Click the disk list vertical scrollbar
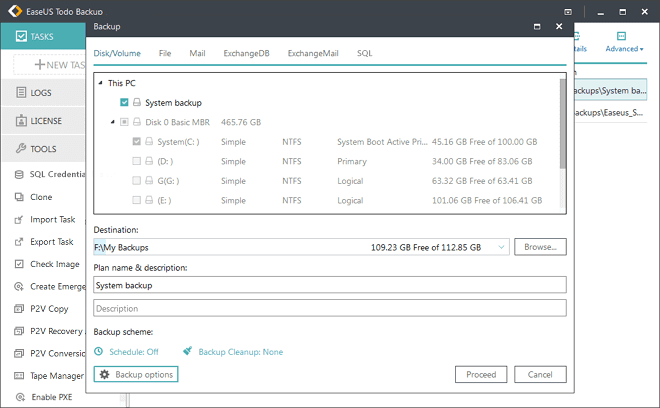The image size is (660, 408). click(x=562, y=125)
